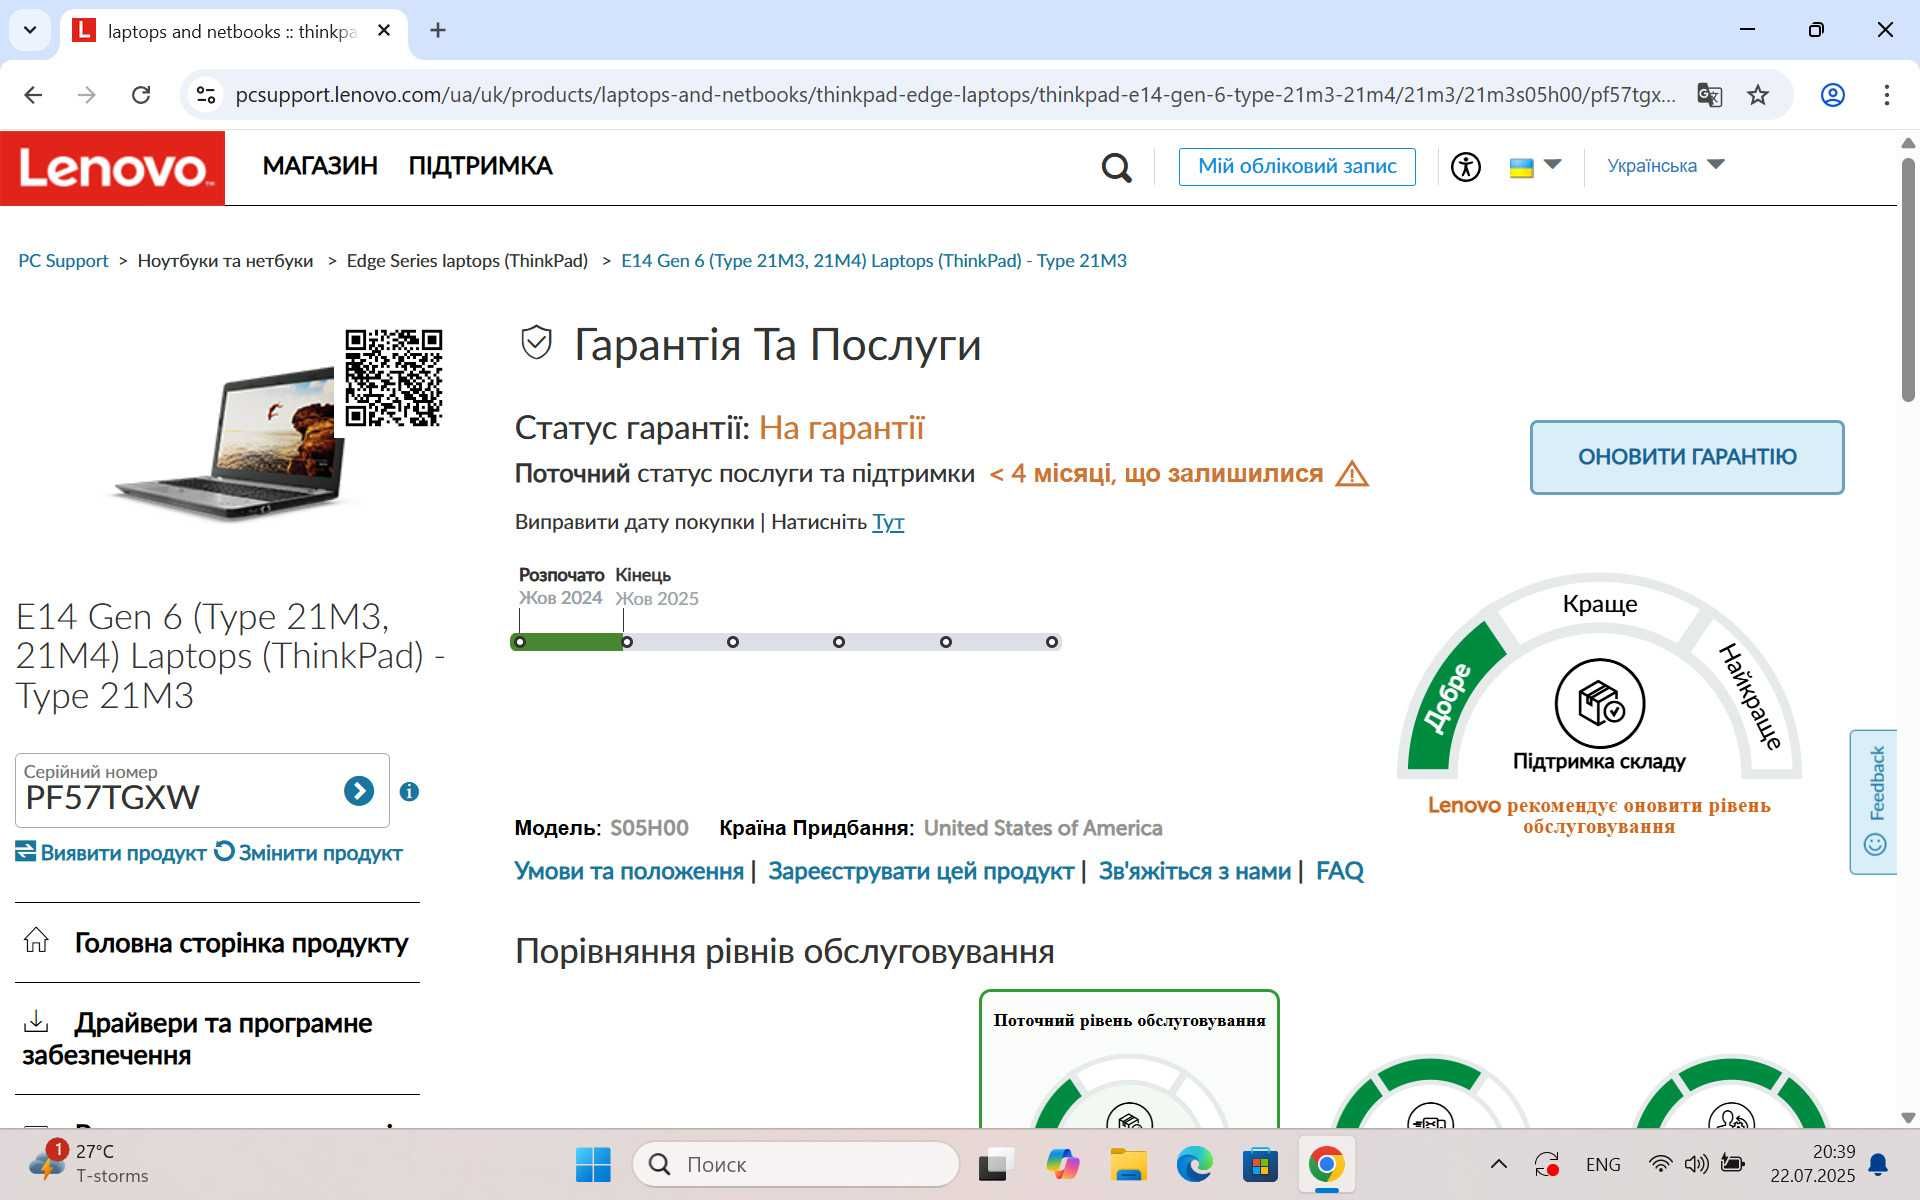The width and height of the screenshot is (1920, 1200).
Task: Open site information icon in address bar
Action: (x=206, y=95)
